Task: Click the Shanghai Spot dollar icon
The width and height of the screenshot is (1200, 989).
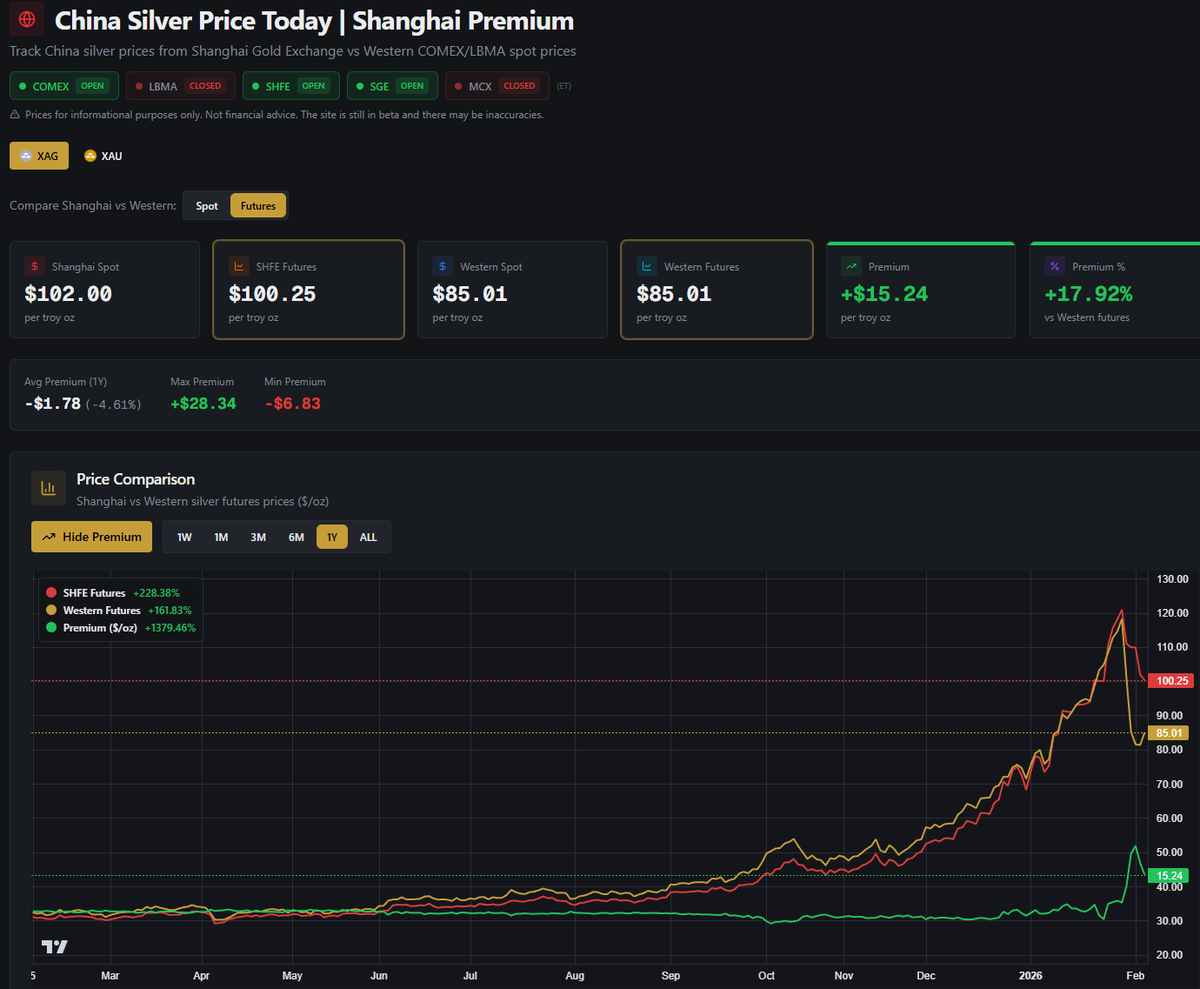Action: [x=35, y=267]
